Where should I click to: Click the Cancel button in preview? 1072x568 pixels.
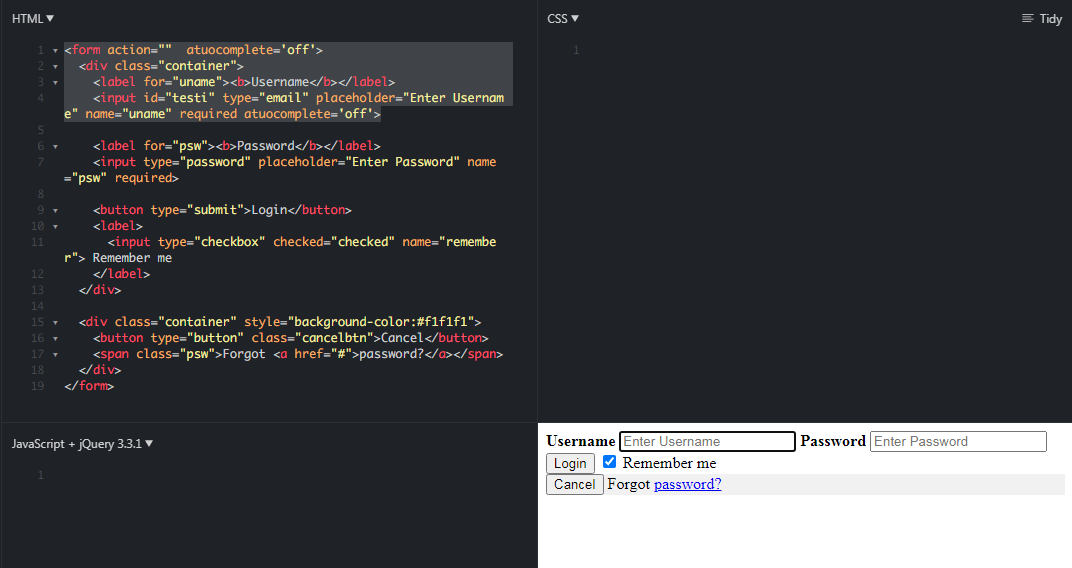[x=574, y=485]
